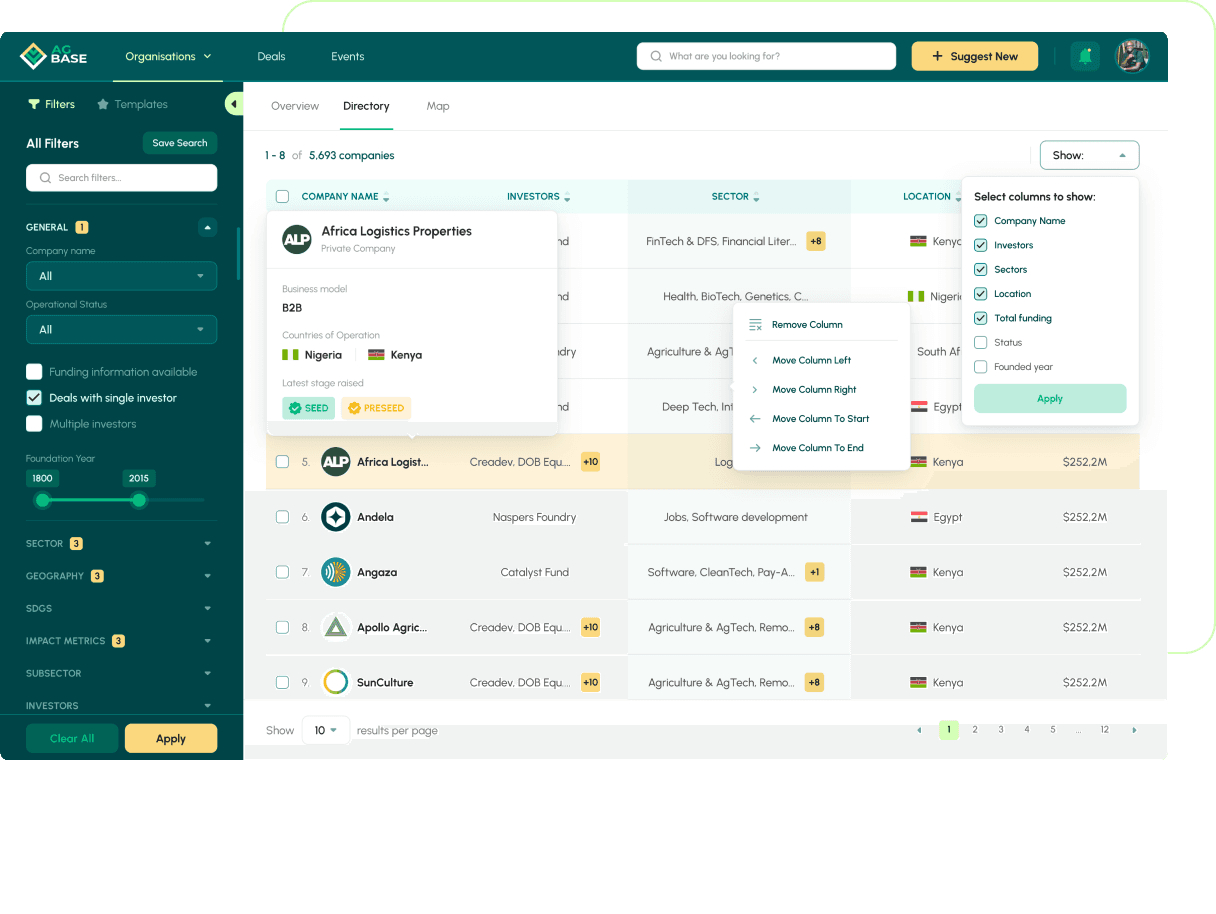1216x914 pixels.
Task: Enable Funding information available checkbox
Action: (34, 372)
